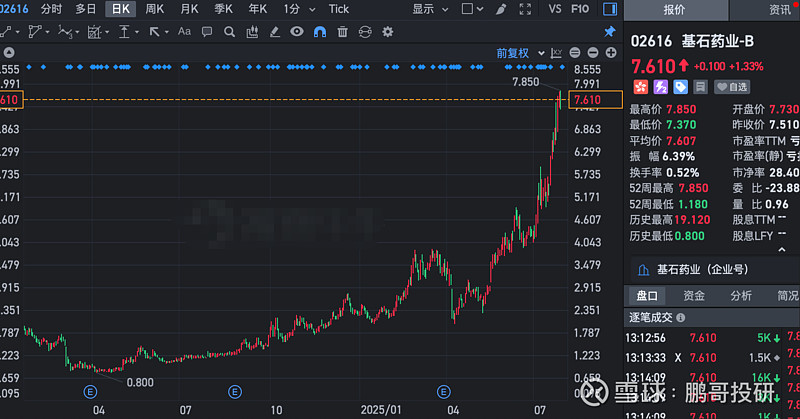Switch to Tick chart view

339,9
